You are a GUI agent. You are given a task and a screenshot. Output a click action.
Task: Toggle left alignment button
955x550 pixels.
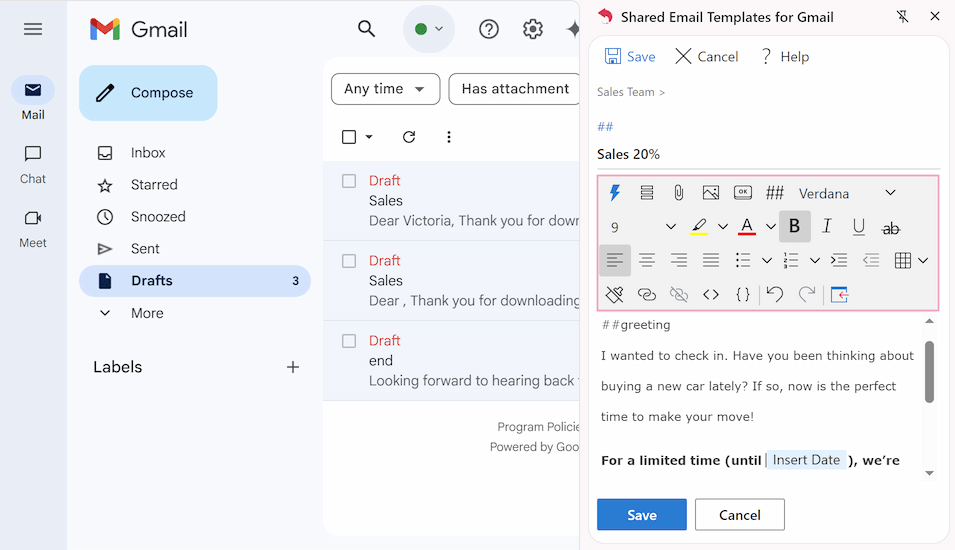coord(615,261)
